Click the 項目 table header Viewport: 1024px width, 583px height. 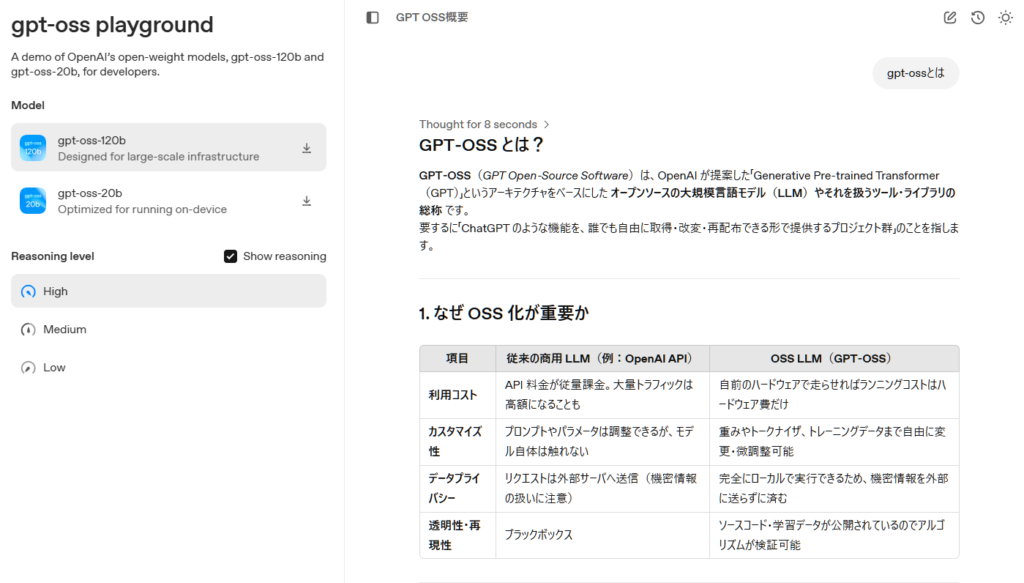(457, 358)
